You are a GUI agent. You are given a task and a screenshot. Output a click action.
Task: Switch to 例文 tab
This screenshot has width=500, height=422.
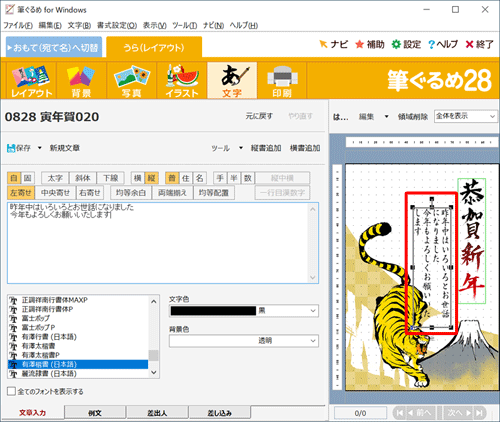pos(95,413)
